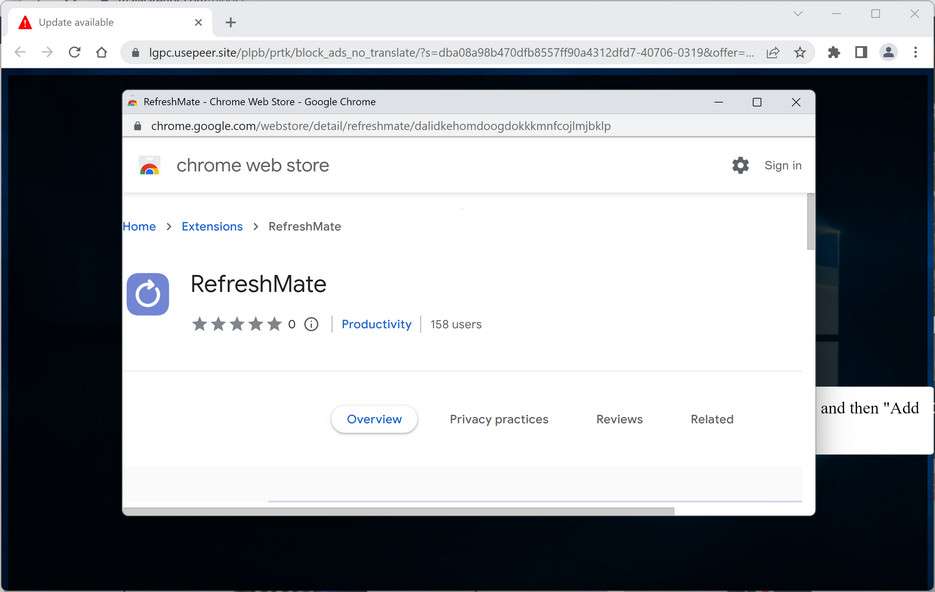This screenshot has width=935, height=592.
Task: Click the rating info circle icon
Action: [x=311, y=324]
